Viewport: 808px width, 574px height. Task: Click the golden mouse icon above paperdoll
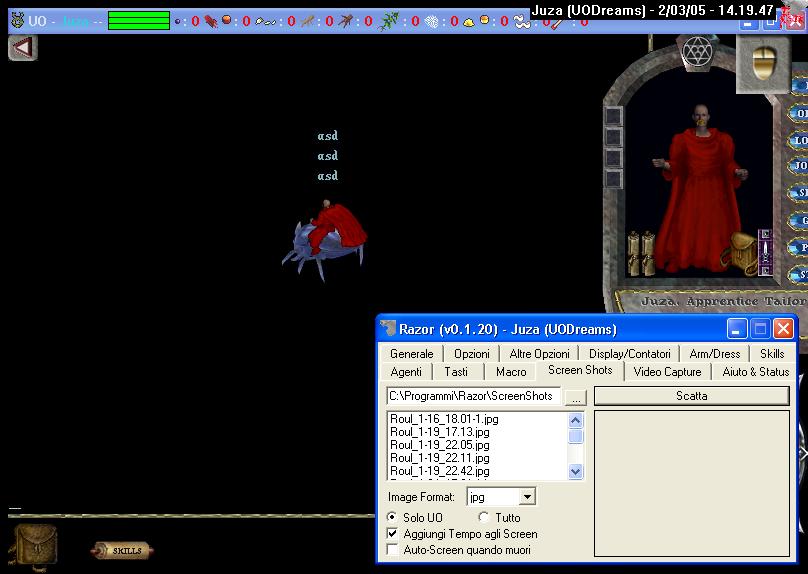click(763, 64)
